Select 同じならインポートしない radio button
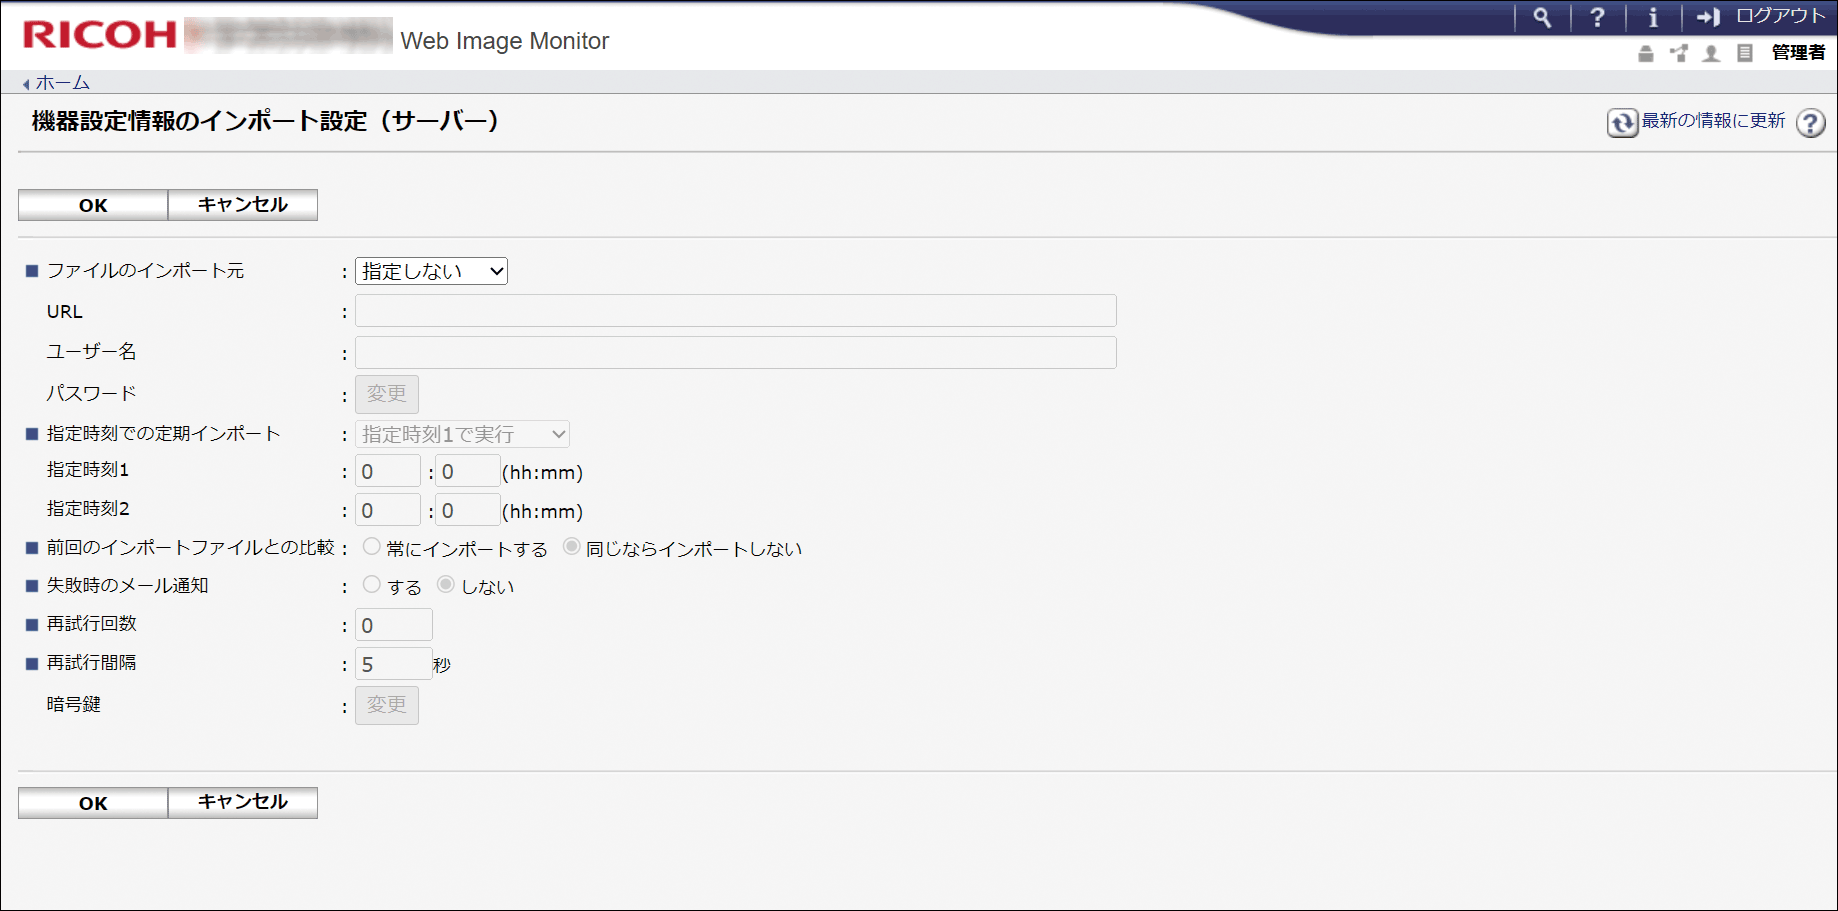This screenshot has height=911, width=1838. [x=571, y=547]
